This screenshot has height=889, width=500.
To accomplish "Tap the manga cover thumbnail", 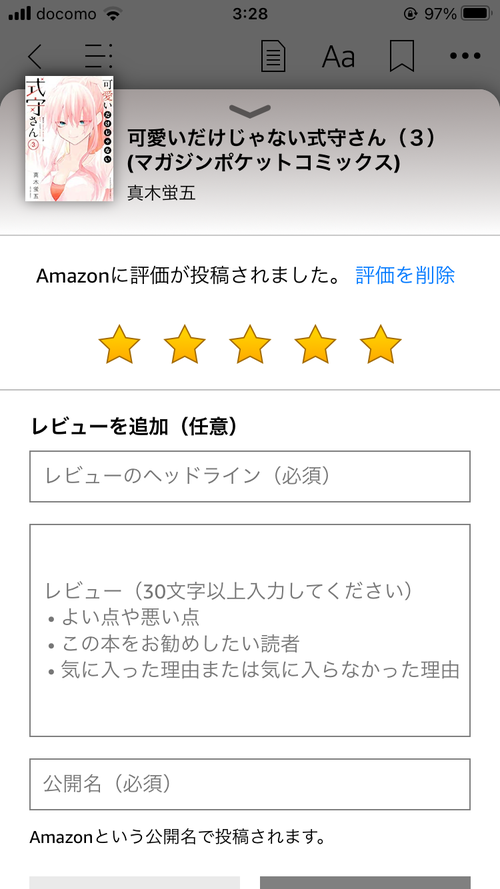I will [x=69, y=138].
